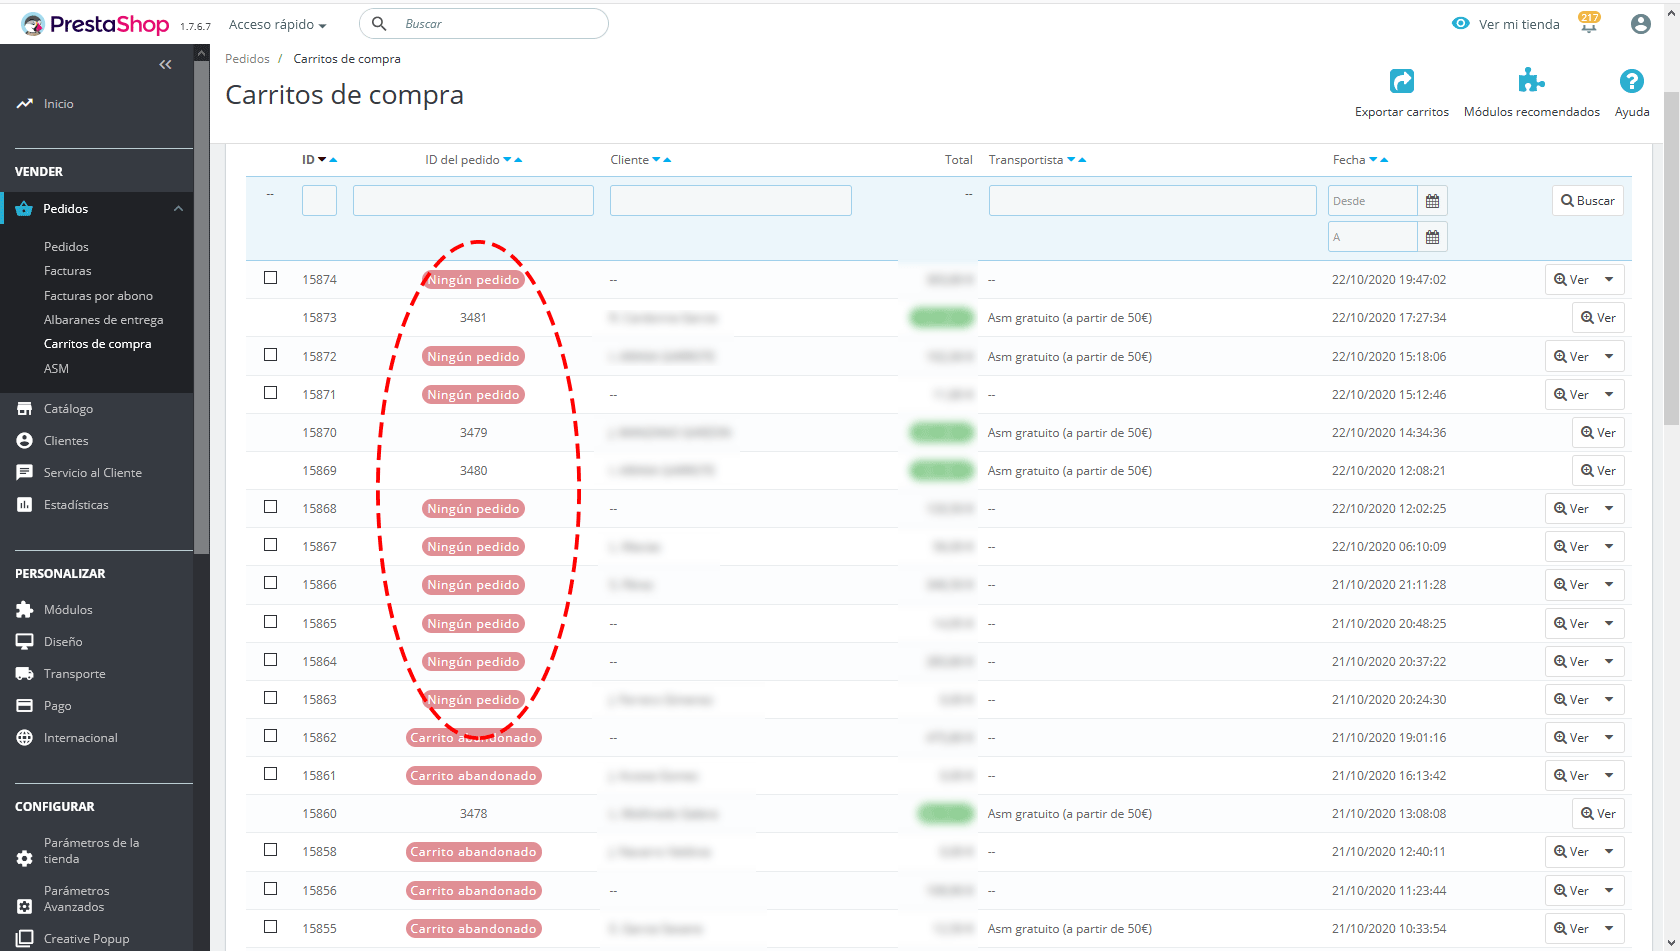Open Facturas in the Pedidos submenu
The width and height of the screenshot is (1680, 951).
pos(67,271)
